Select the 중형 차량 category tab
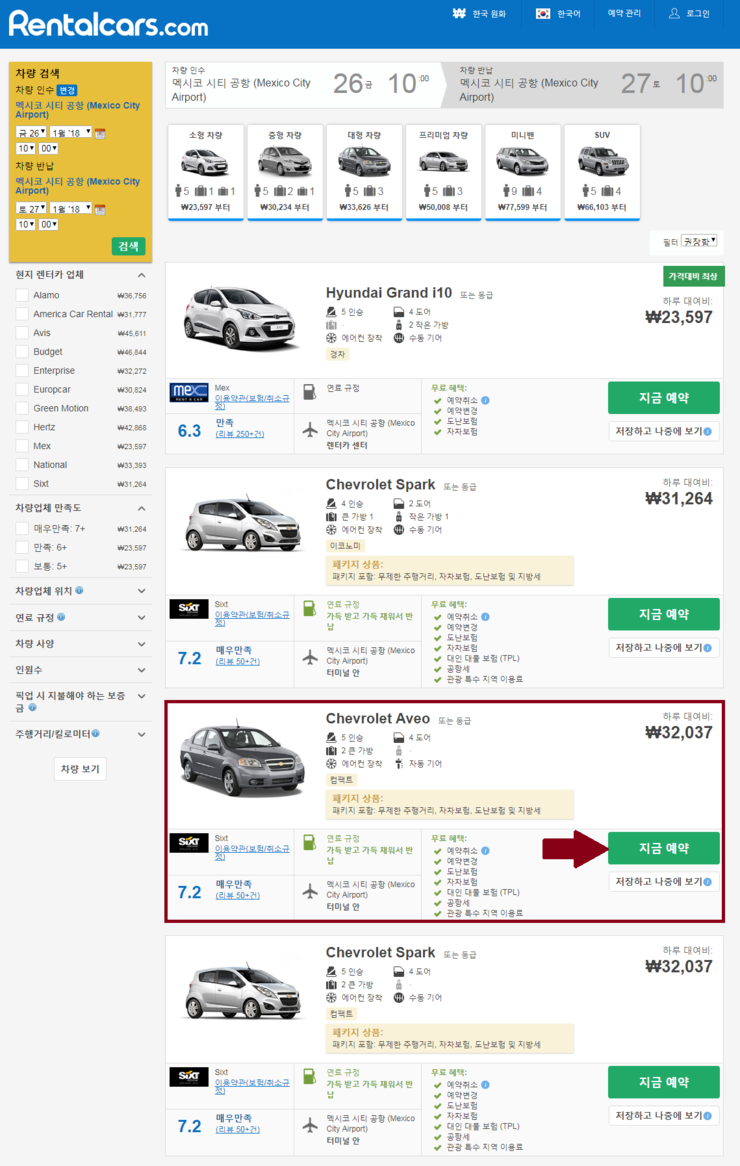 [x=285, y=173]
